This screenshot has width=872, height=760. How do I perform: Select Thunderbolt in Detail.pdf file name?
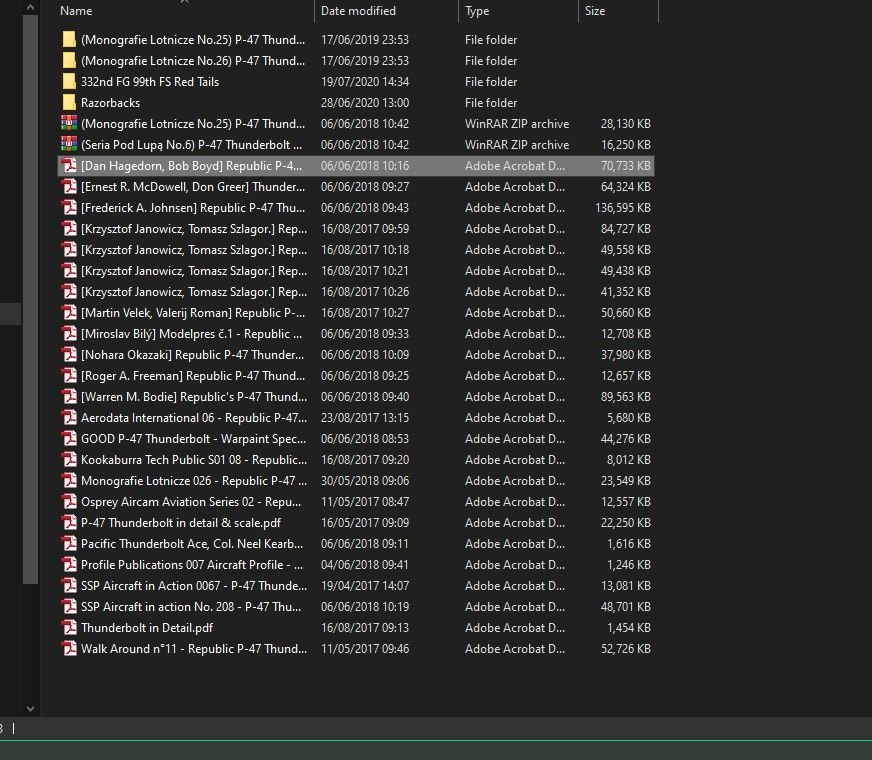tap(147, 628)
